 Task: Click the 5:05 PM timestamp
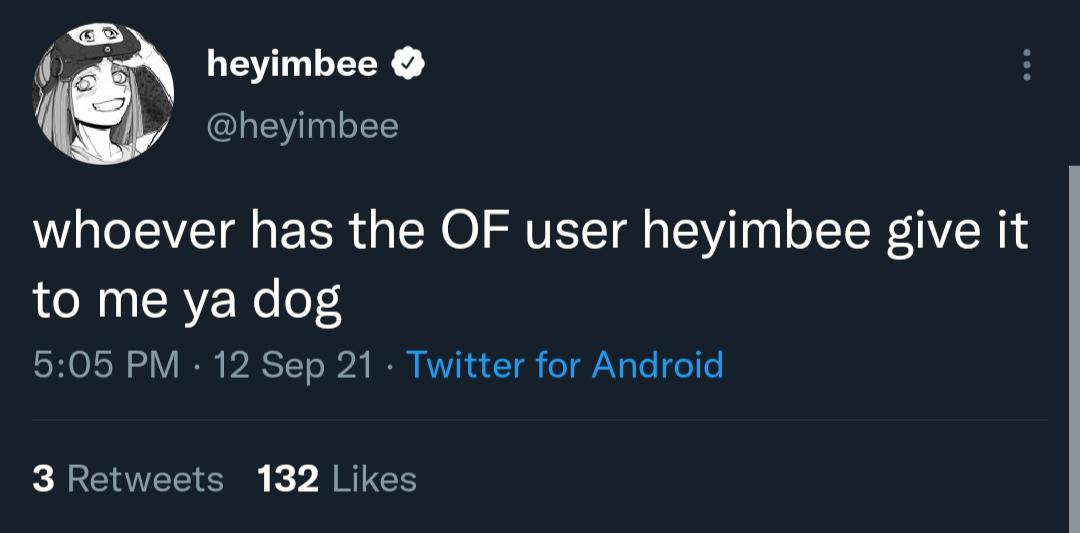(x=106, y=364)
